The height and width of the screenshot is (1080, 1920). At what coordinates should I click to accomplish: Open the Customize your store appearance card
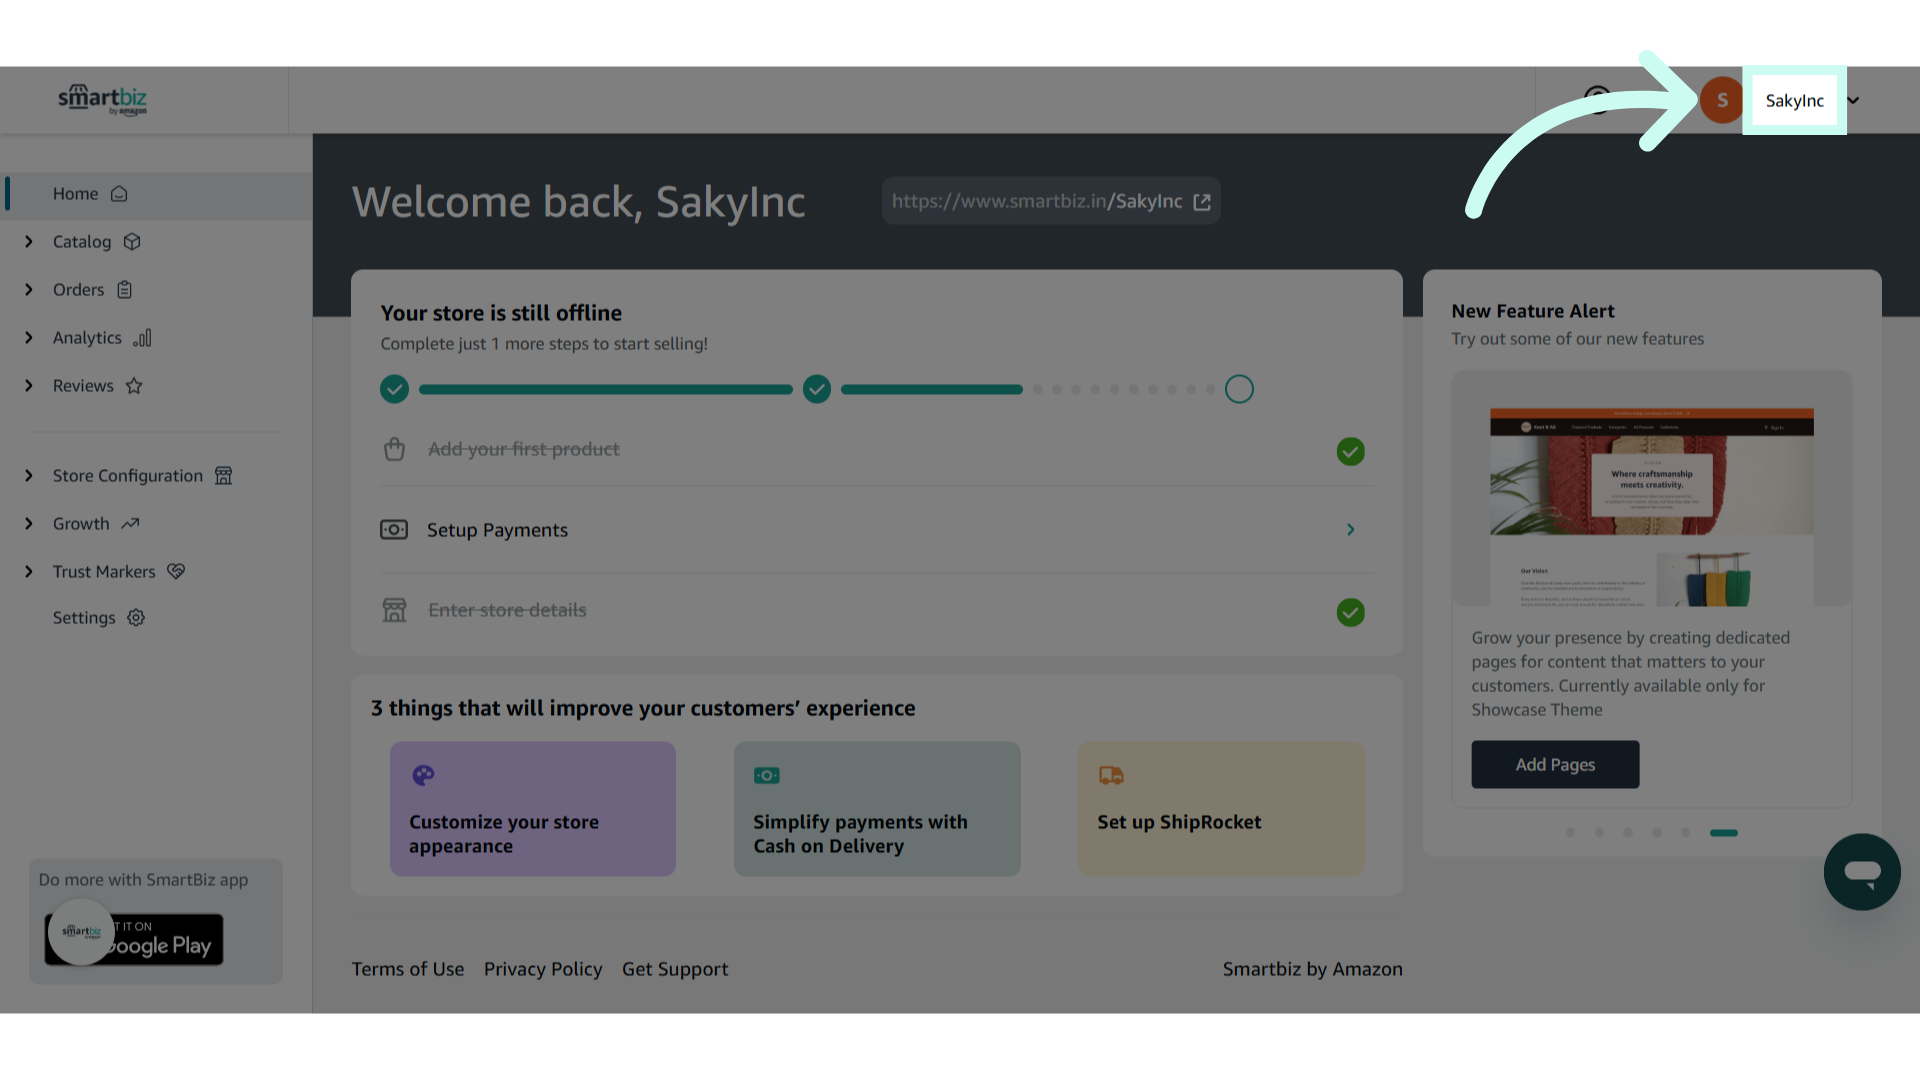[533, 809]
